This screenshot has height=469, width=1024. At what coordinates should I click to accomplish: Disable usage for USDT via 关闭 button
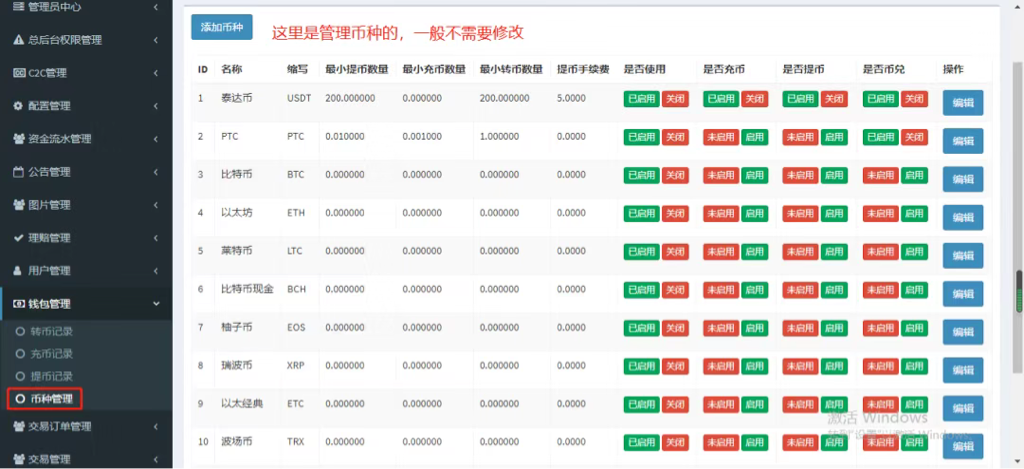click(x=675, y=99)
